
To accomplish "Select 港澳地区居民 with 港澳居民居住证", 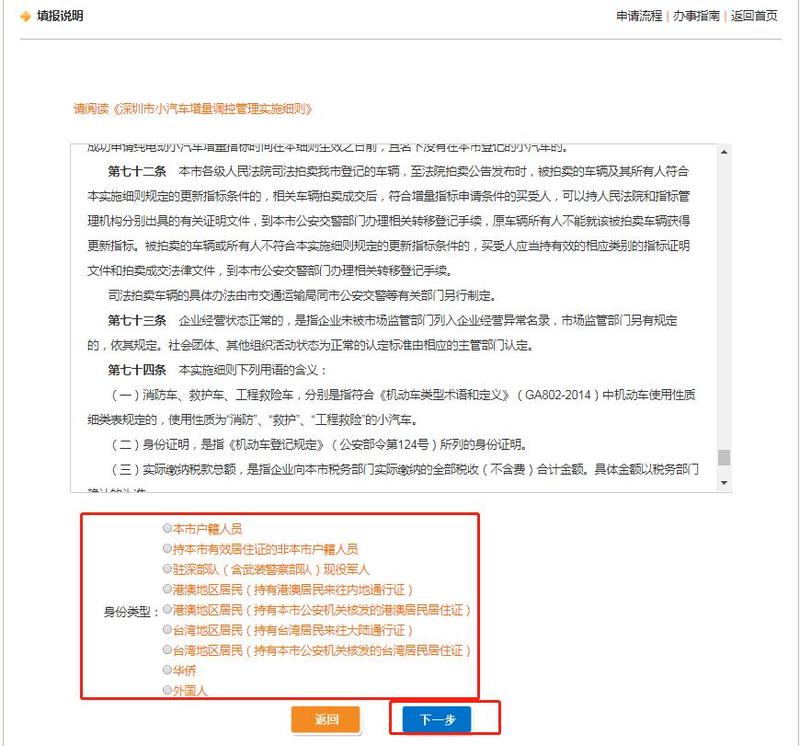I will click(167, 609).
